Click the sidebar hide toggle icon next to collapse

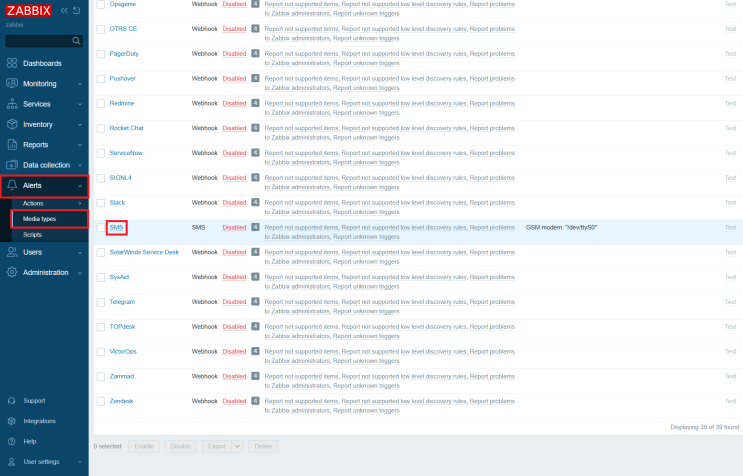(x=76, y=10)
